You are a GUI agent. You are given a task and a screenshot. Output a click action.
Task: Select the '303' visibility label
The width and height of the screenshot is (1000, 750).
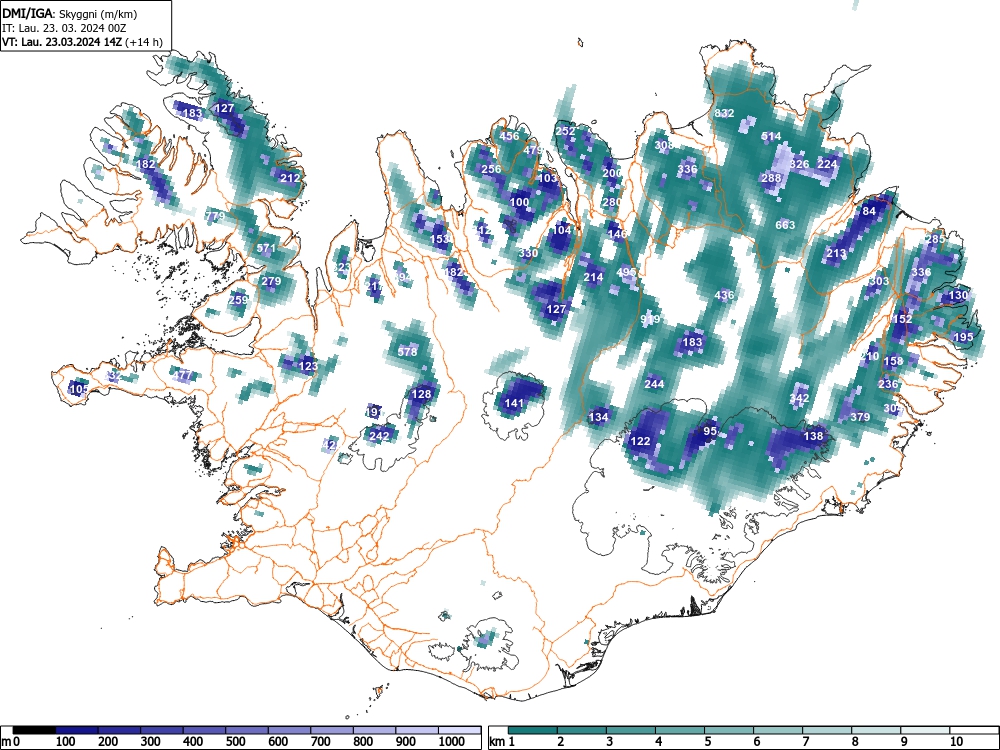click(x=879, y=281)
